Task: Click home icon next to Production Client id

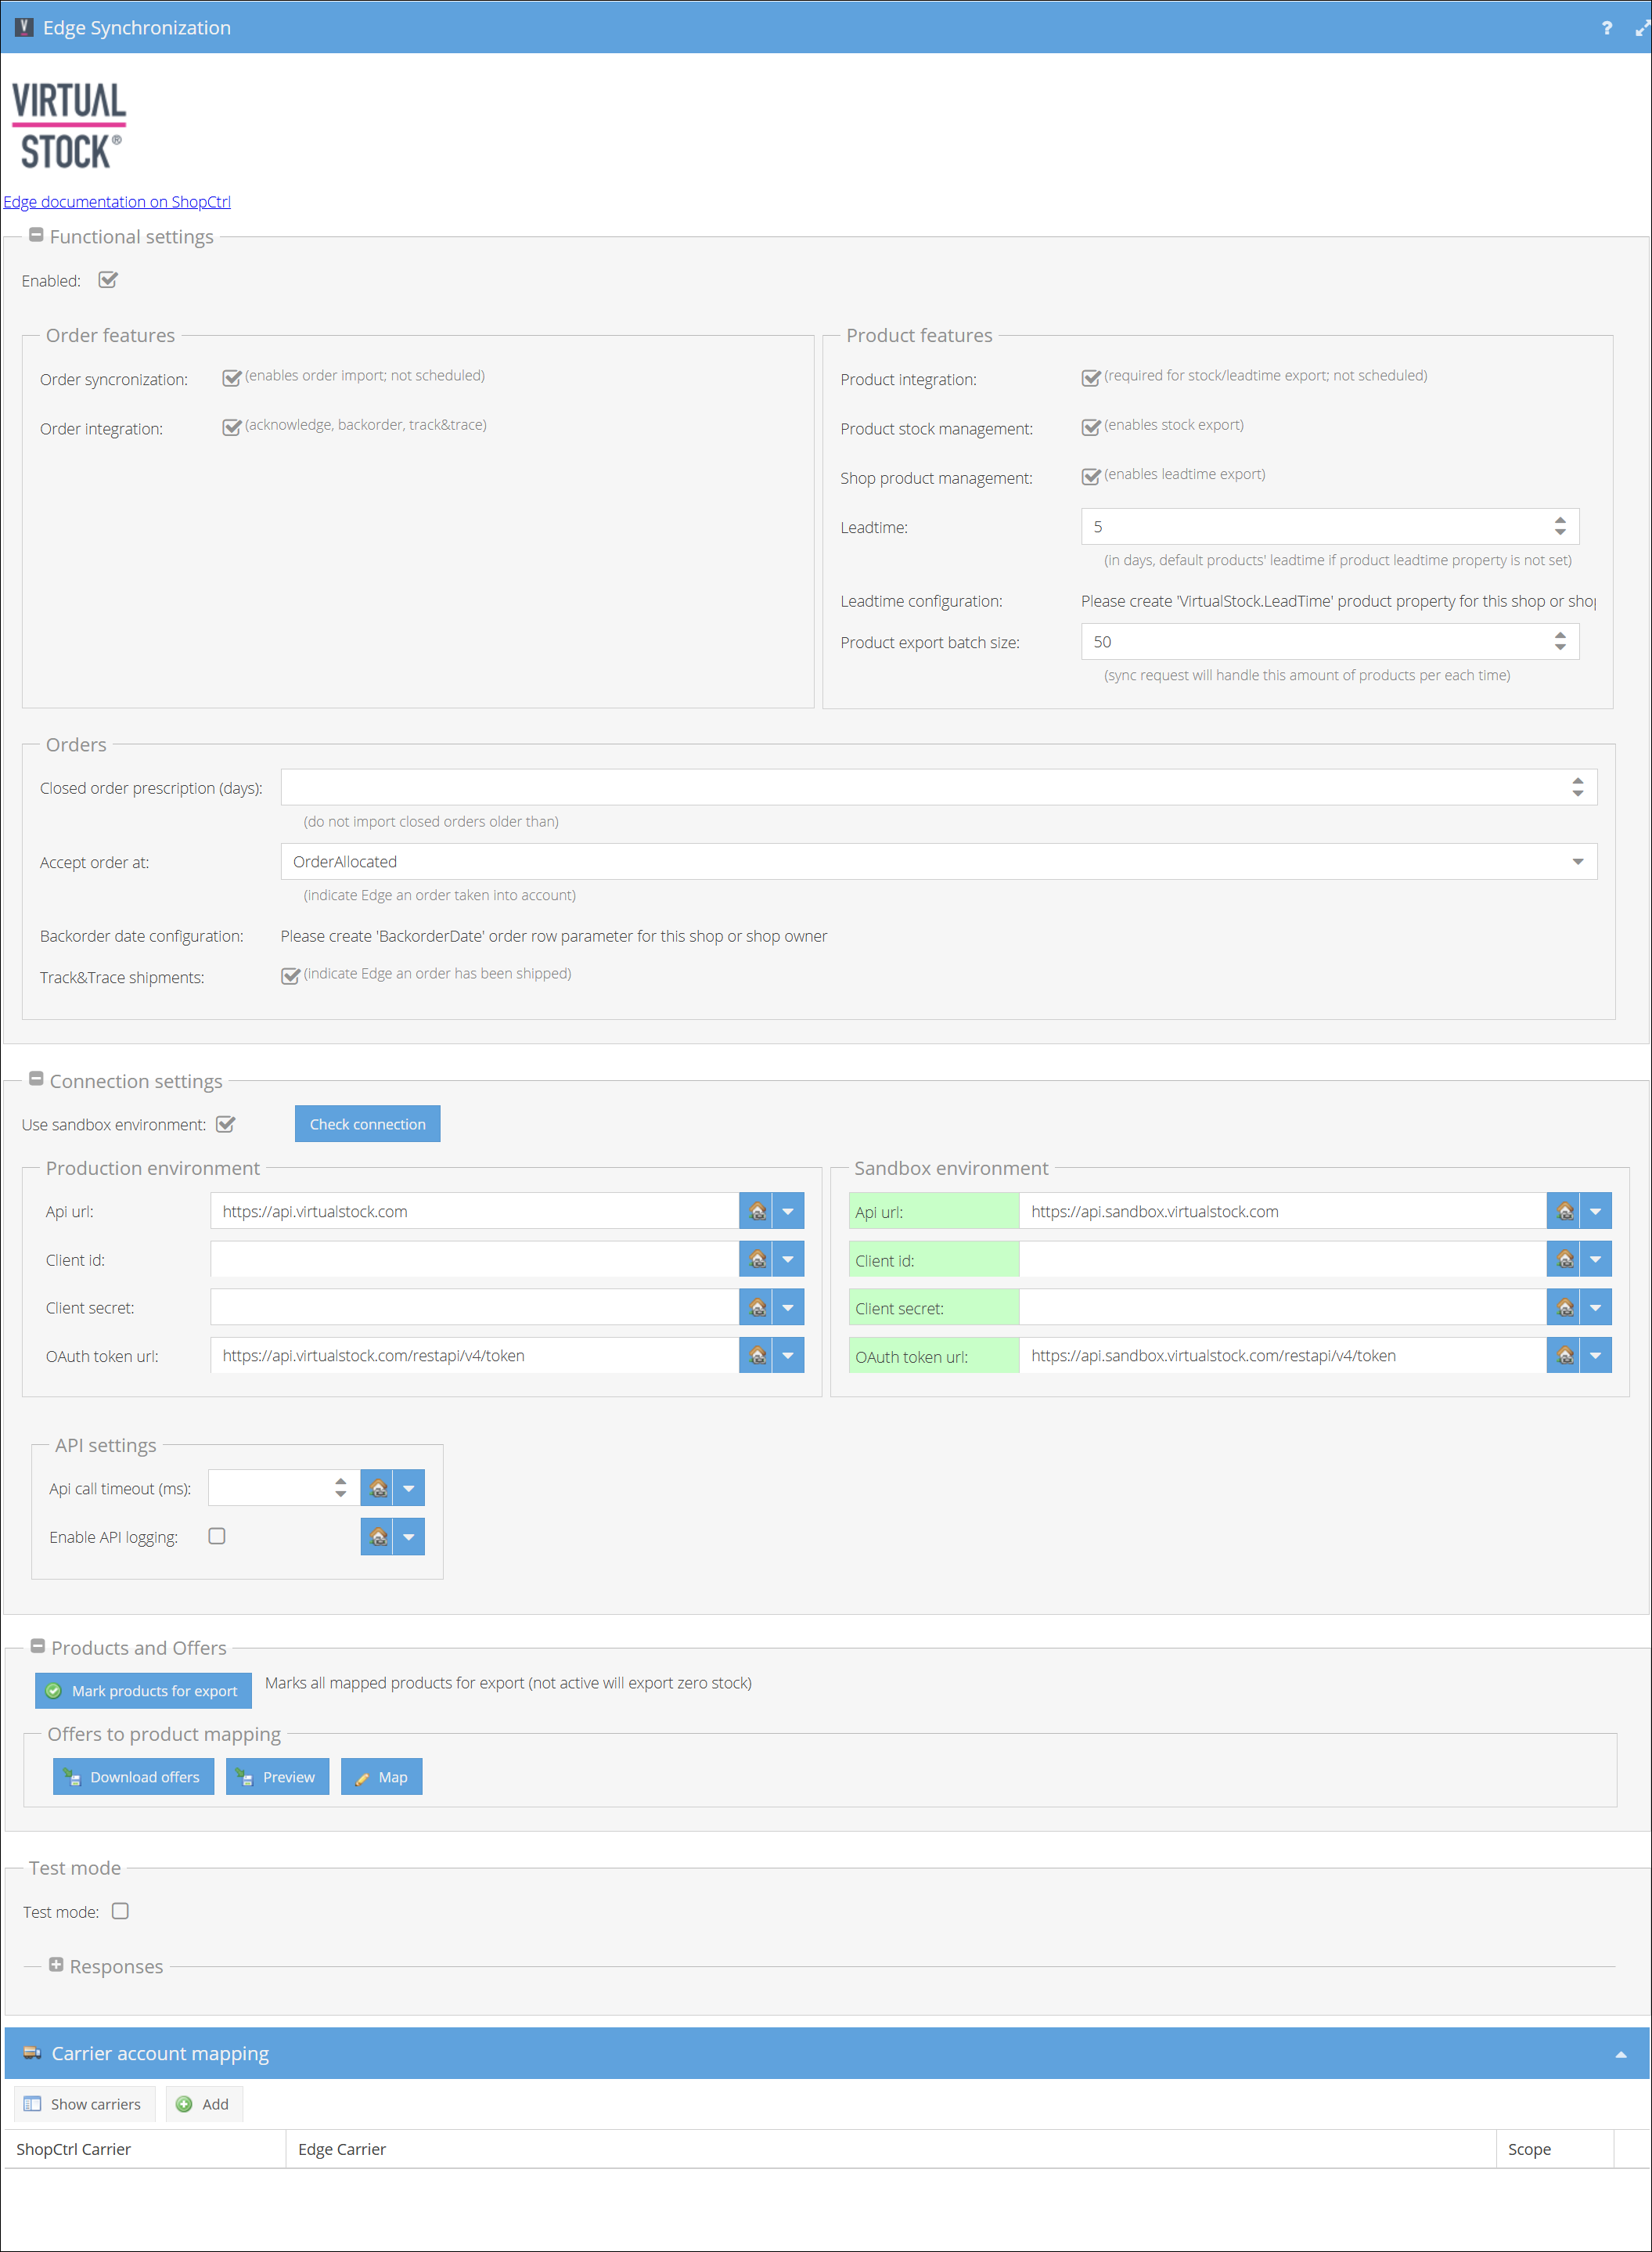Action: pos(756,1259)
